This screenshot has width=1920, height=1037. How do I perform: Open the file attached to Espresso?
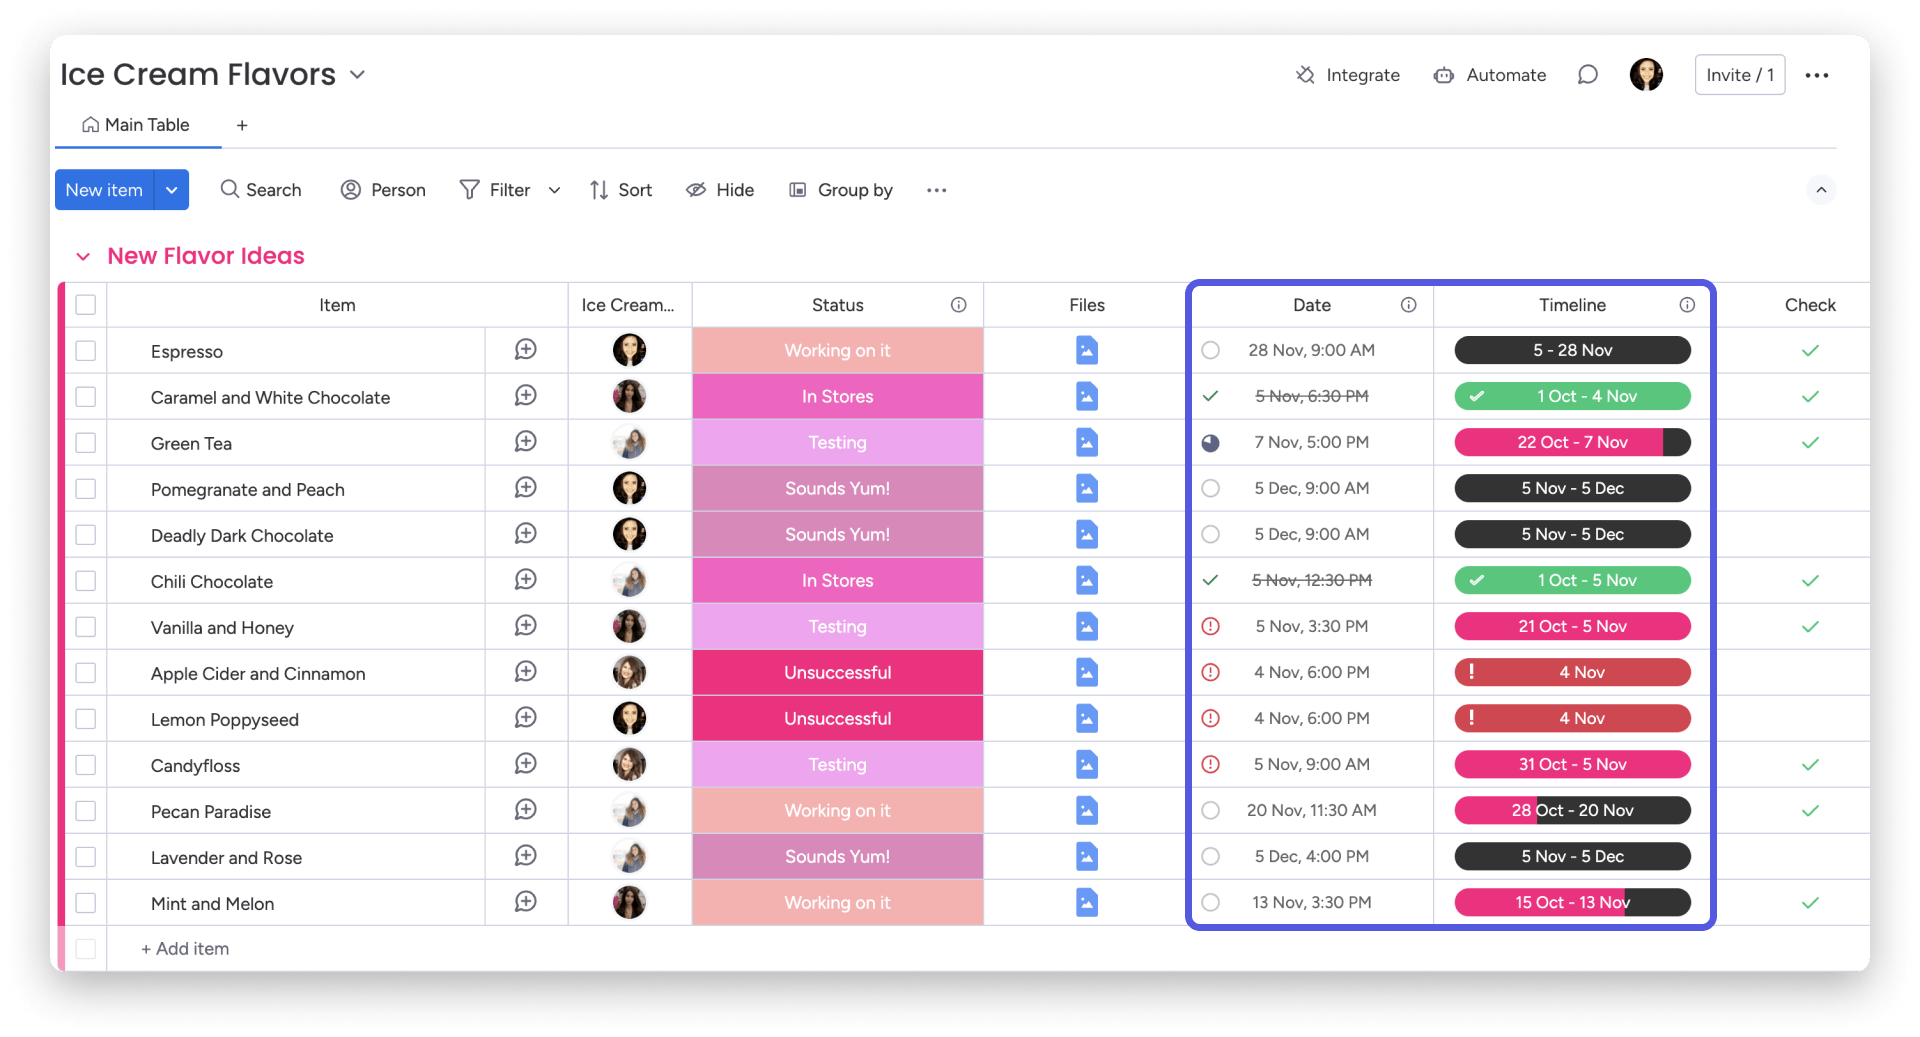[1087, 350]
